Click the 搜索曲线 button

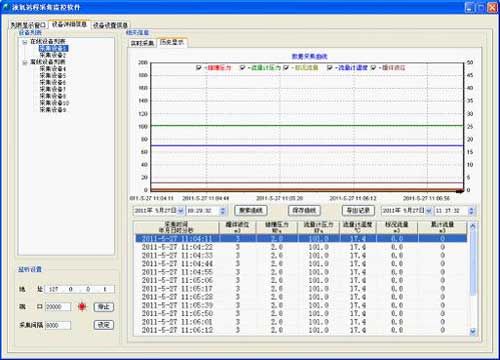tap(251, 210)
